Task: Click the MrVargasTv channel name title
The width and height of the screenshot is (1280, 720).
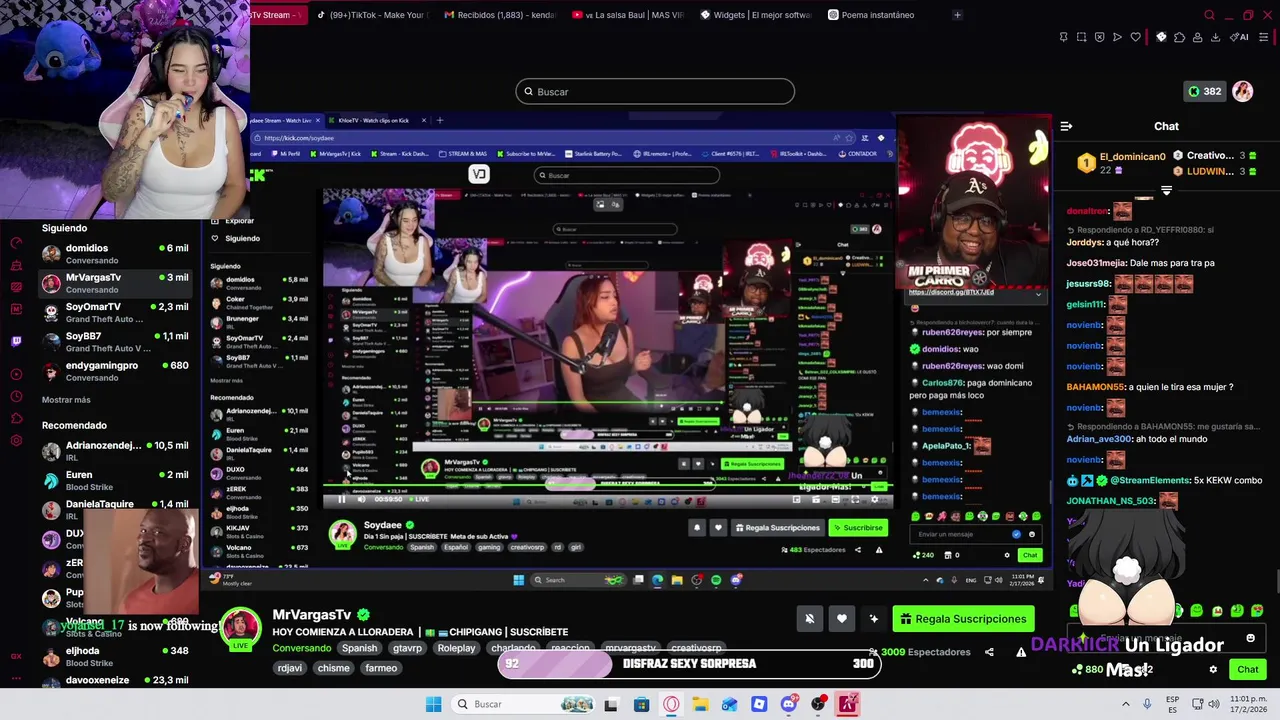Action: coord(312,615)
